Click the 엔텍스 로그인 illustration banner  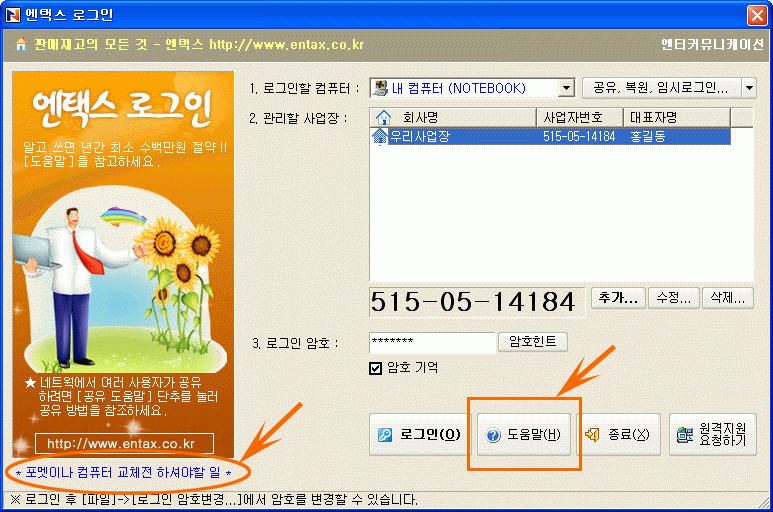pos(123,264)
